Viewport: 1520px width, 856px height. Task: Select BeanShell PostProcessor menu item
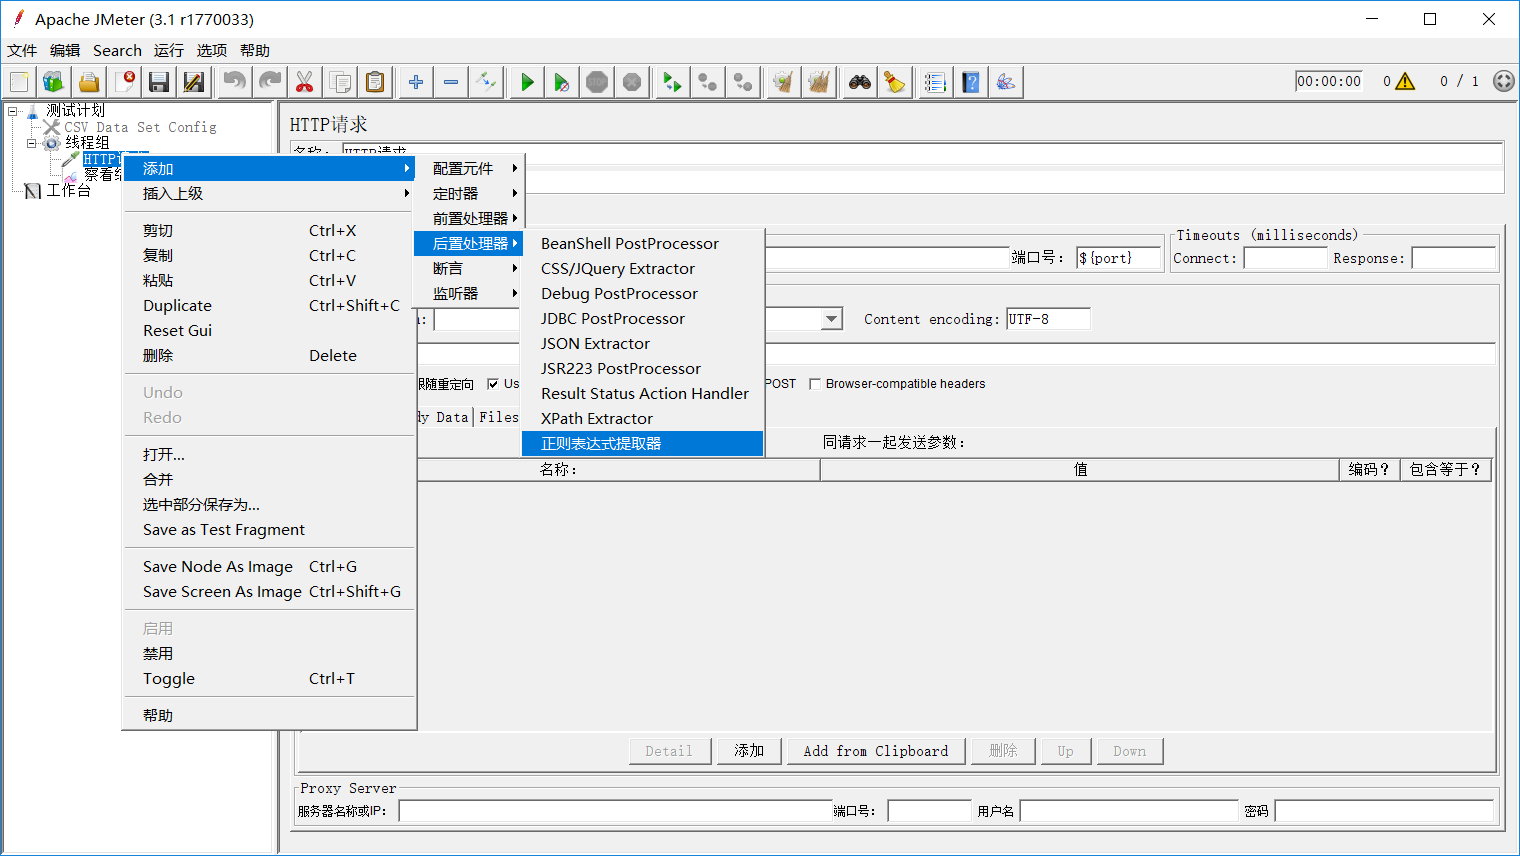point(643,244)
